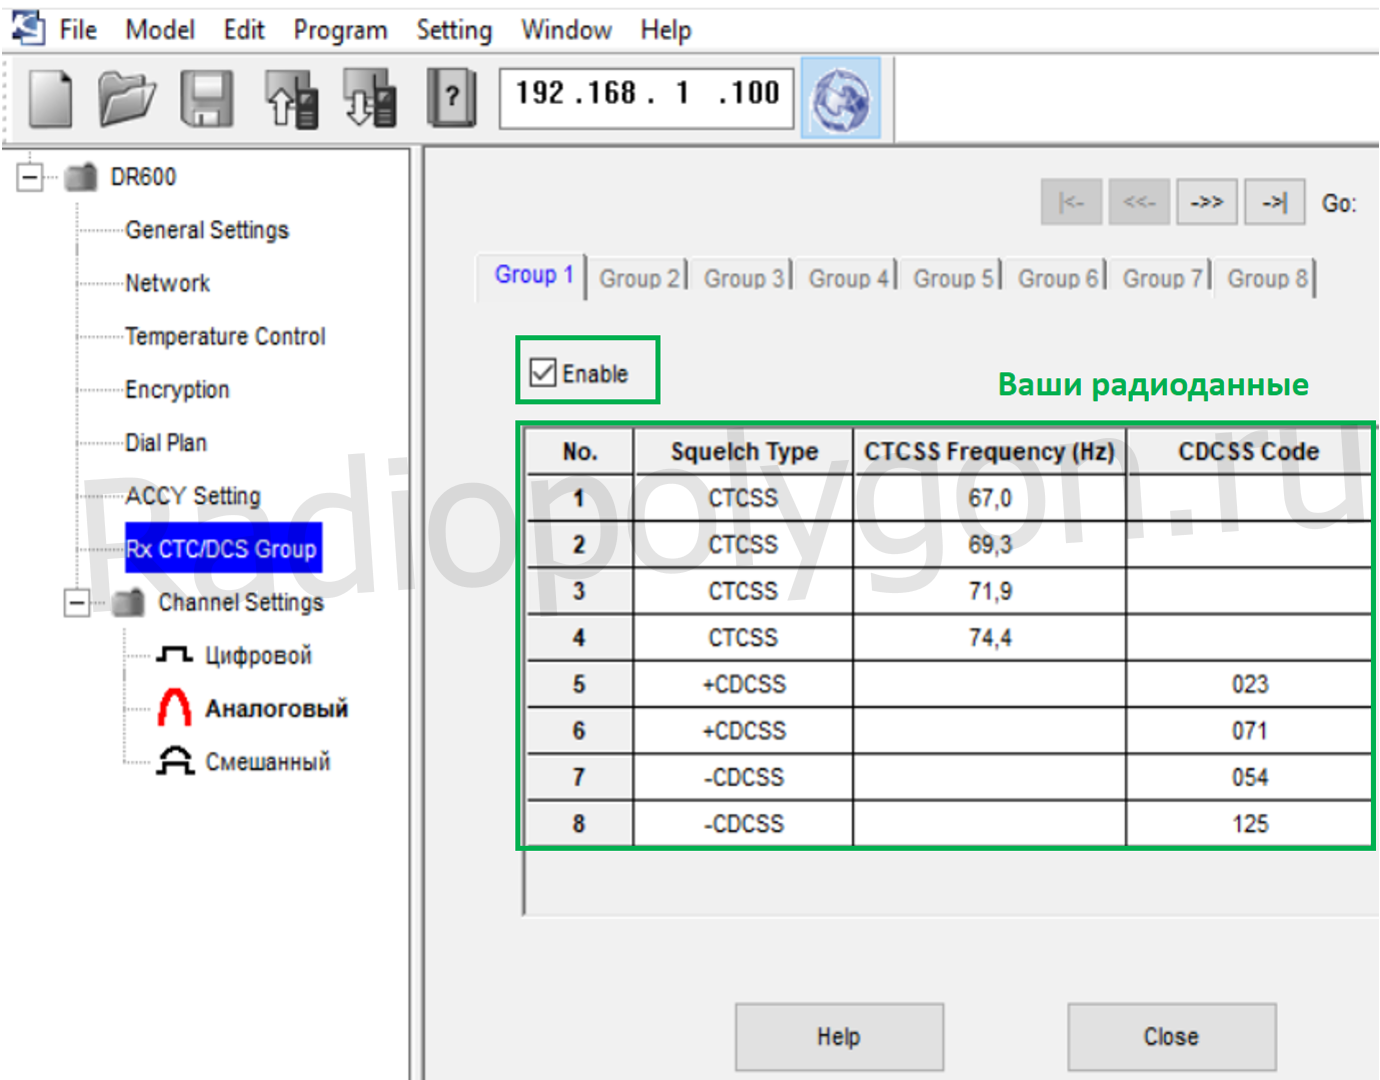Click the IP address input field
Image resolution: width=1380 pixels, height=1080 pixels.
pyautogui.click(x=646, y=98)
